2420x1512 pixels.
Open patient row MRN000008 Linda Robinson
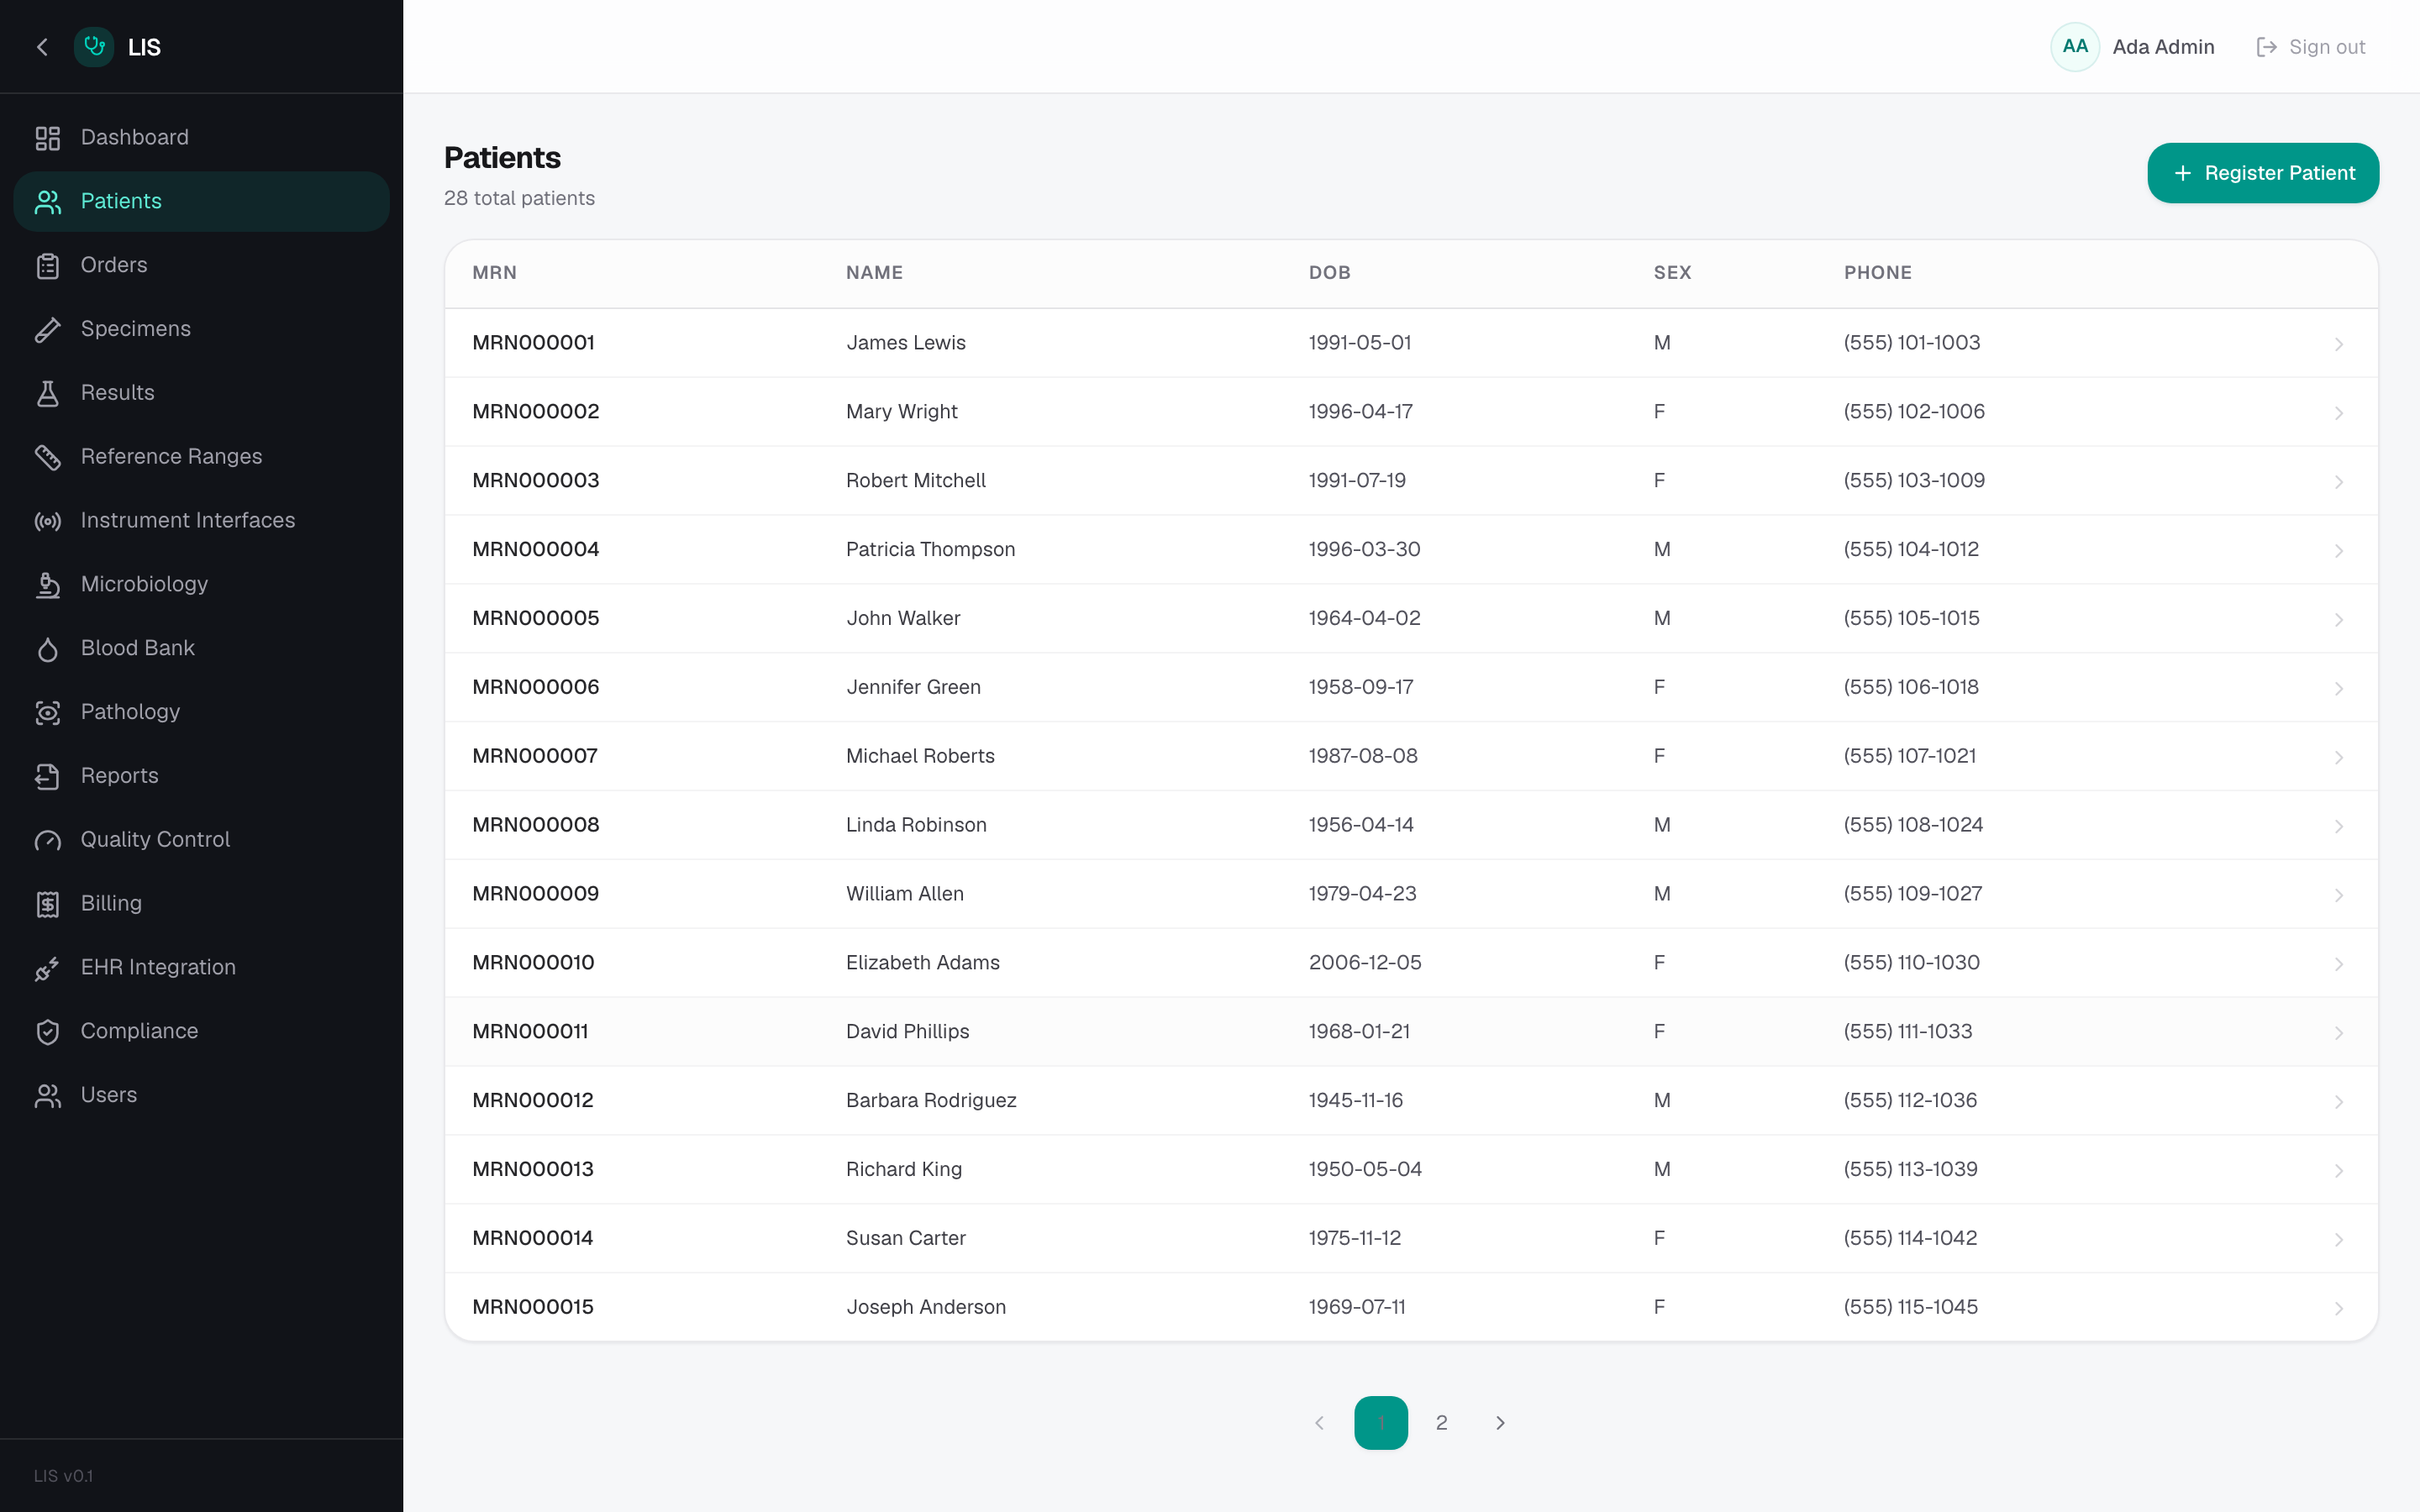click(x=1411, y=825)
